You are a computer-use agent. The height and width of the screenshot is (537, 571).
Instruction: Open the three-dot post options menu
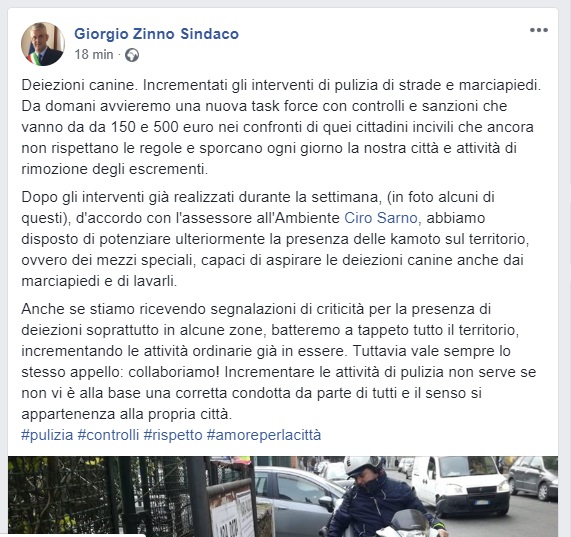(x=539, y=30)
